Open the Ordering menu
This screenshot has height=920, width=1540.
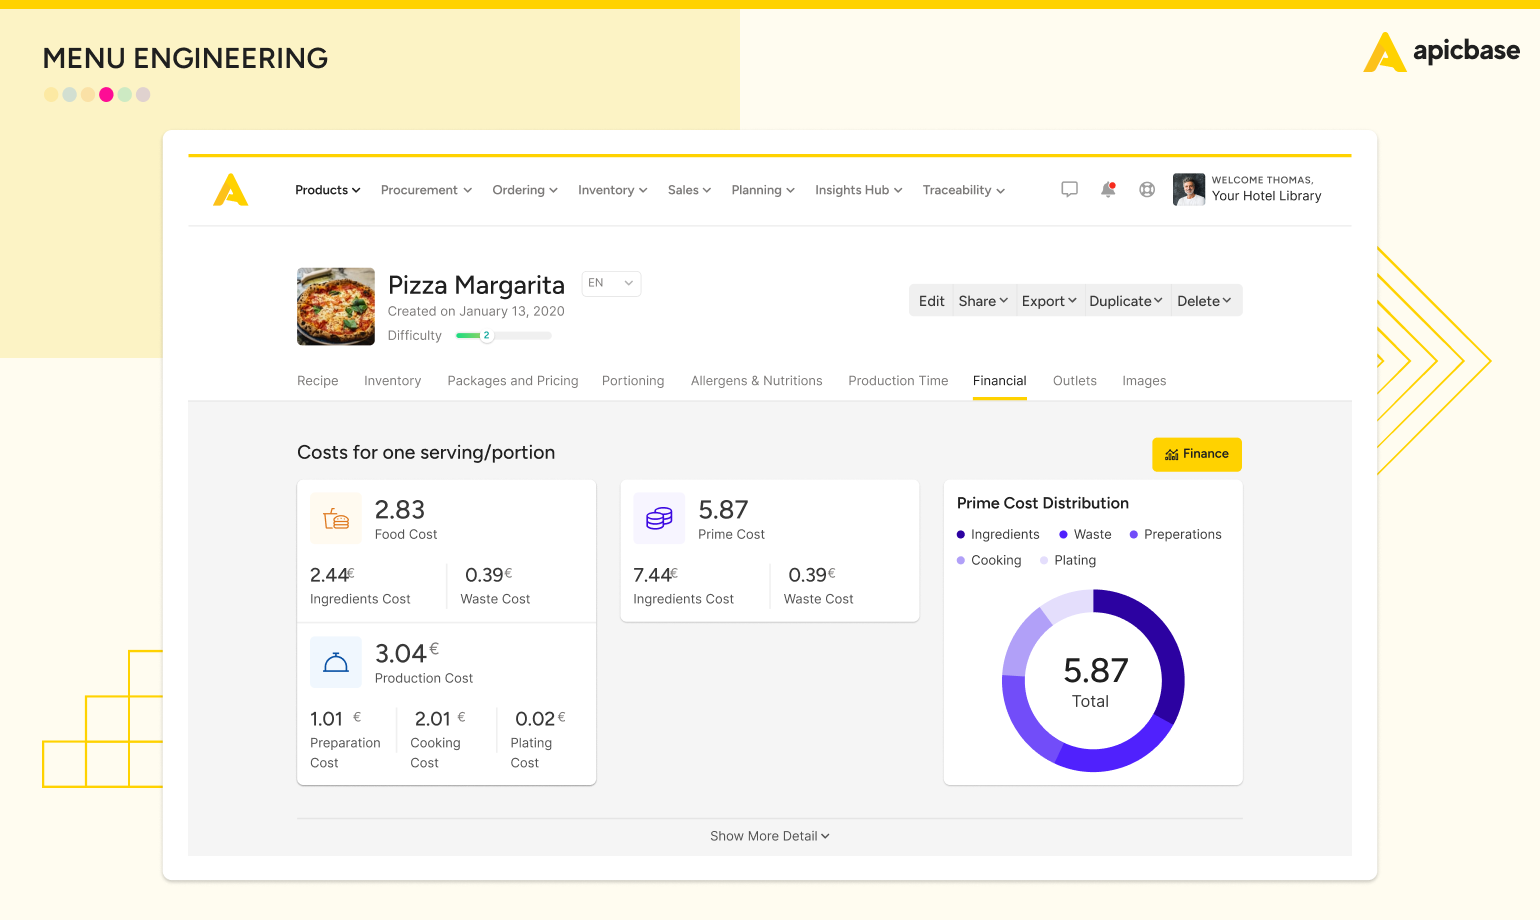click(525, 190)
